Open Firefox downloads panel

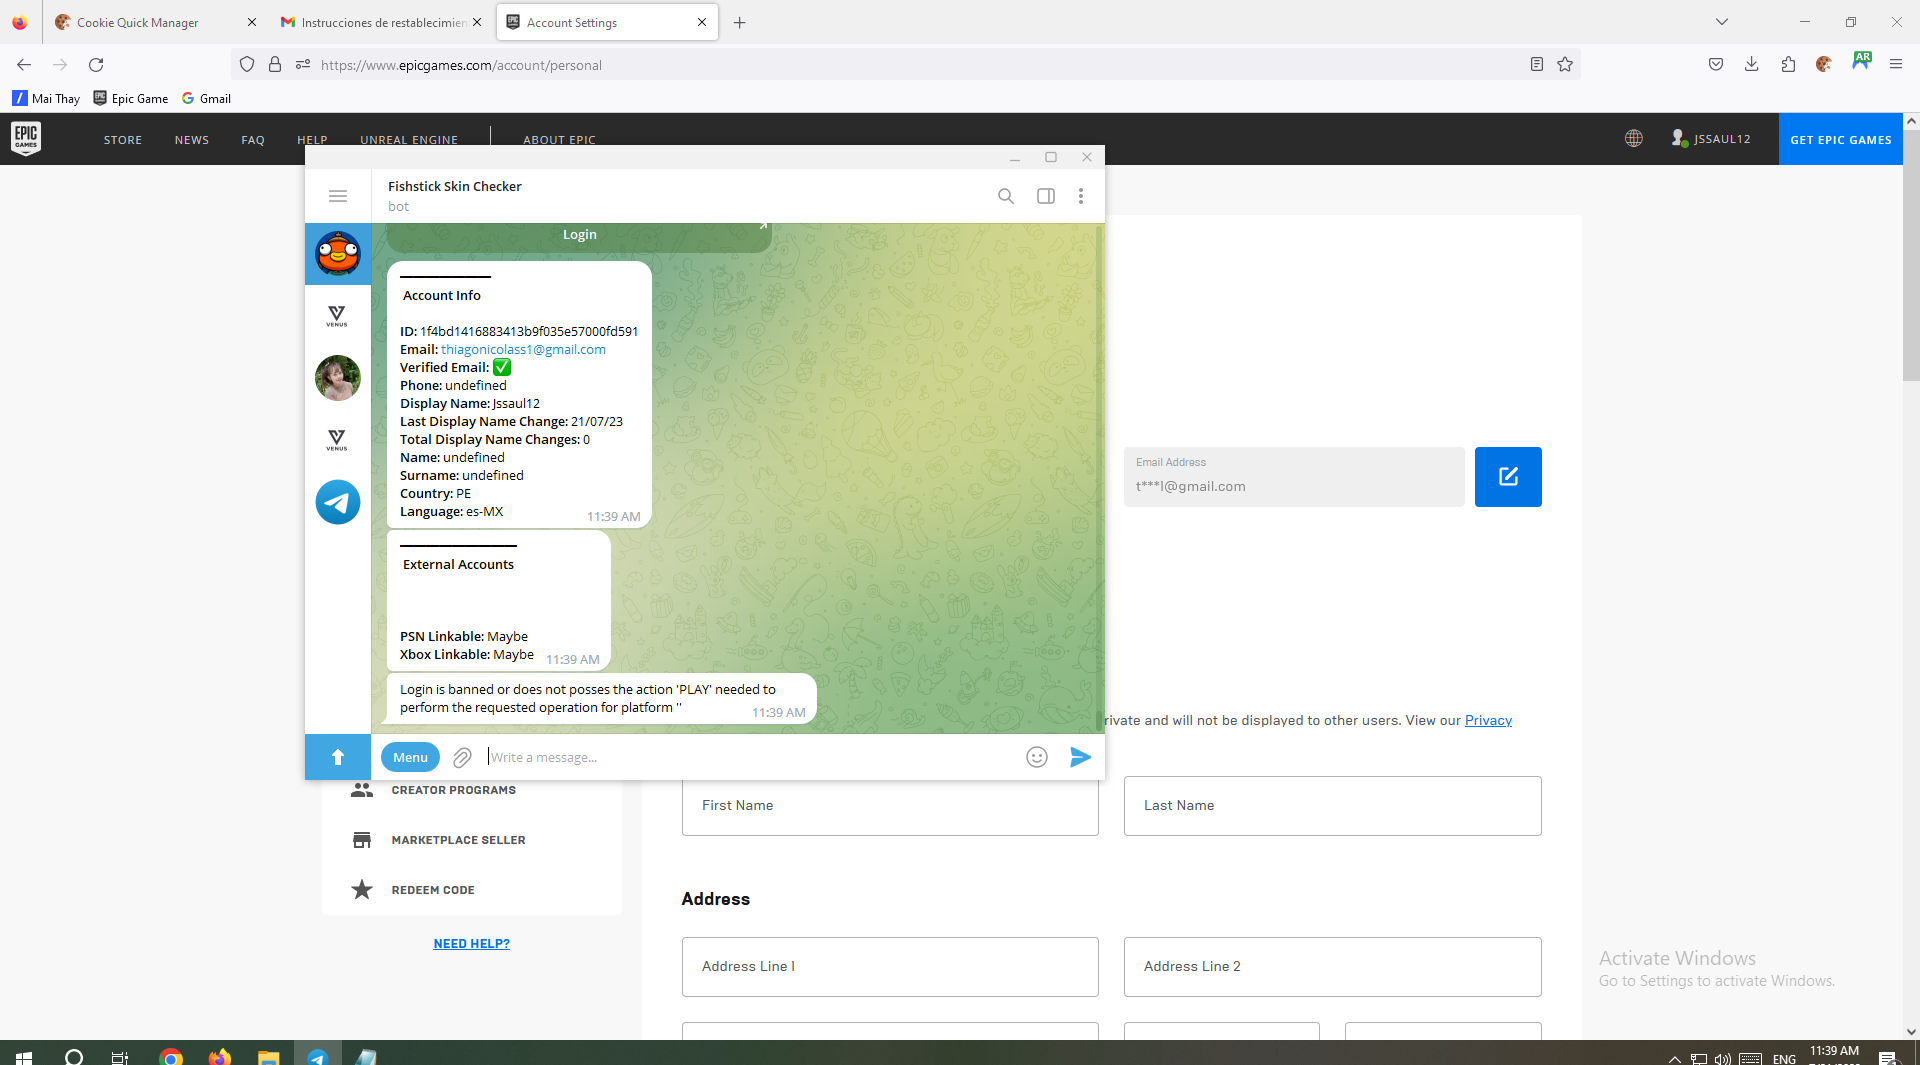[x=1752, y=65]
